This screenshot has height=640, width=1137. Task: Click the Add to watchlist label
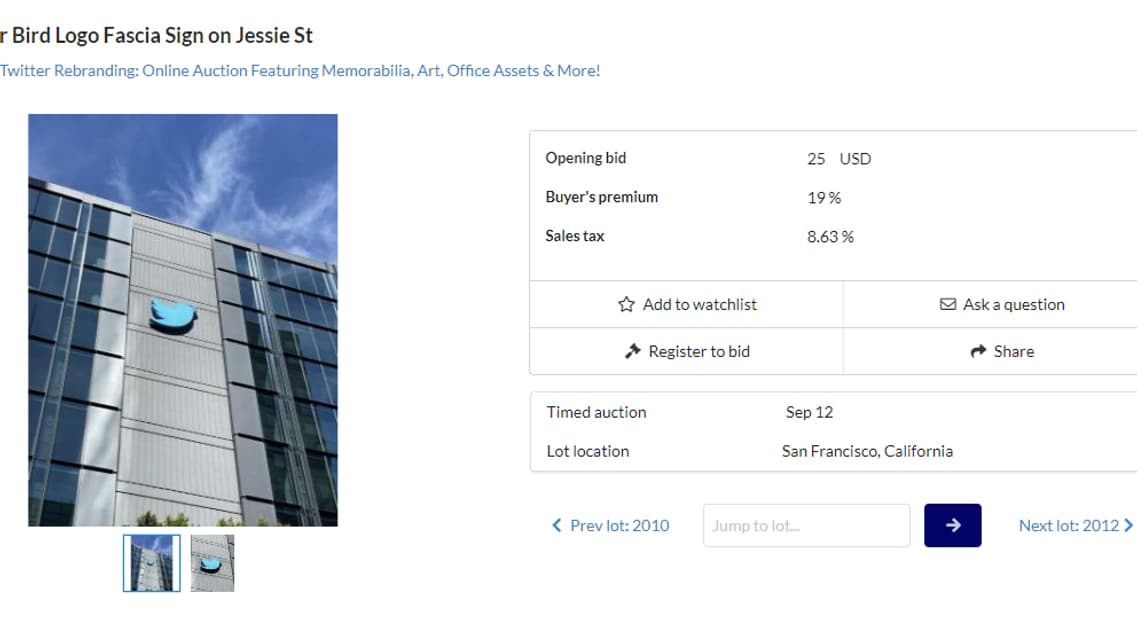(700, 304)
